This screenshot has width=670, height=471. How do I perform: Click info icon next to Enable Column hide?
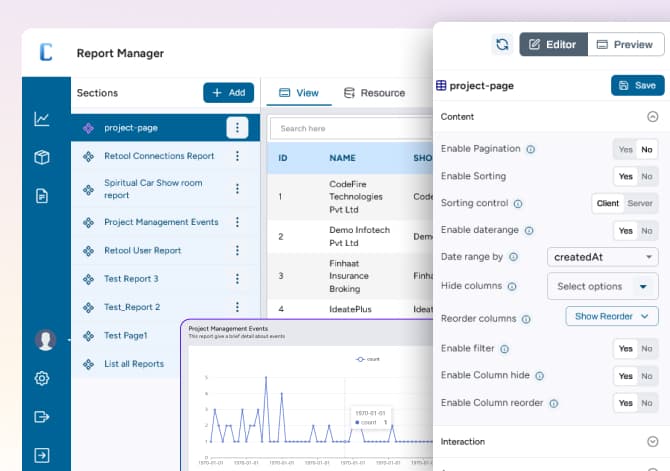tap(539, 376)
